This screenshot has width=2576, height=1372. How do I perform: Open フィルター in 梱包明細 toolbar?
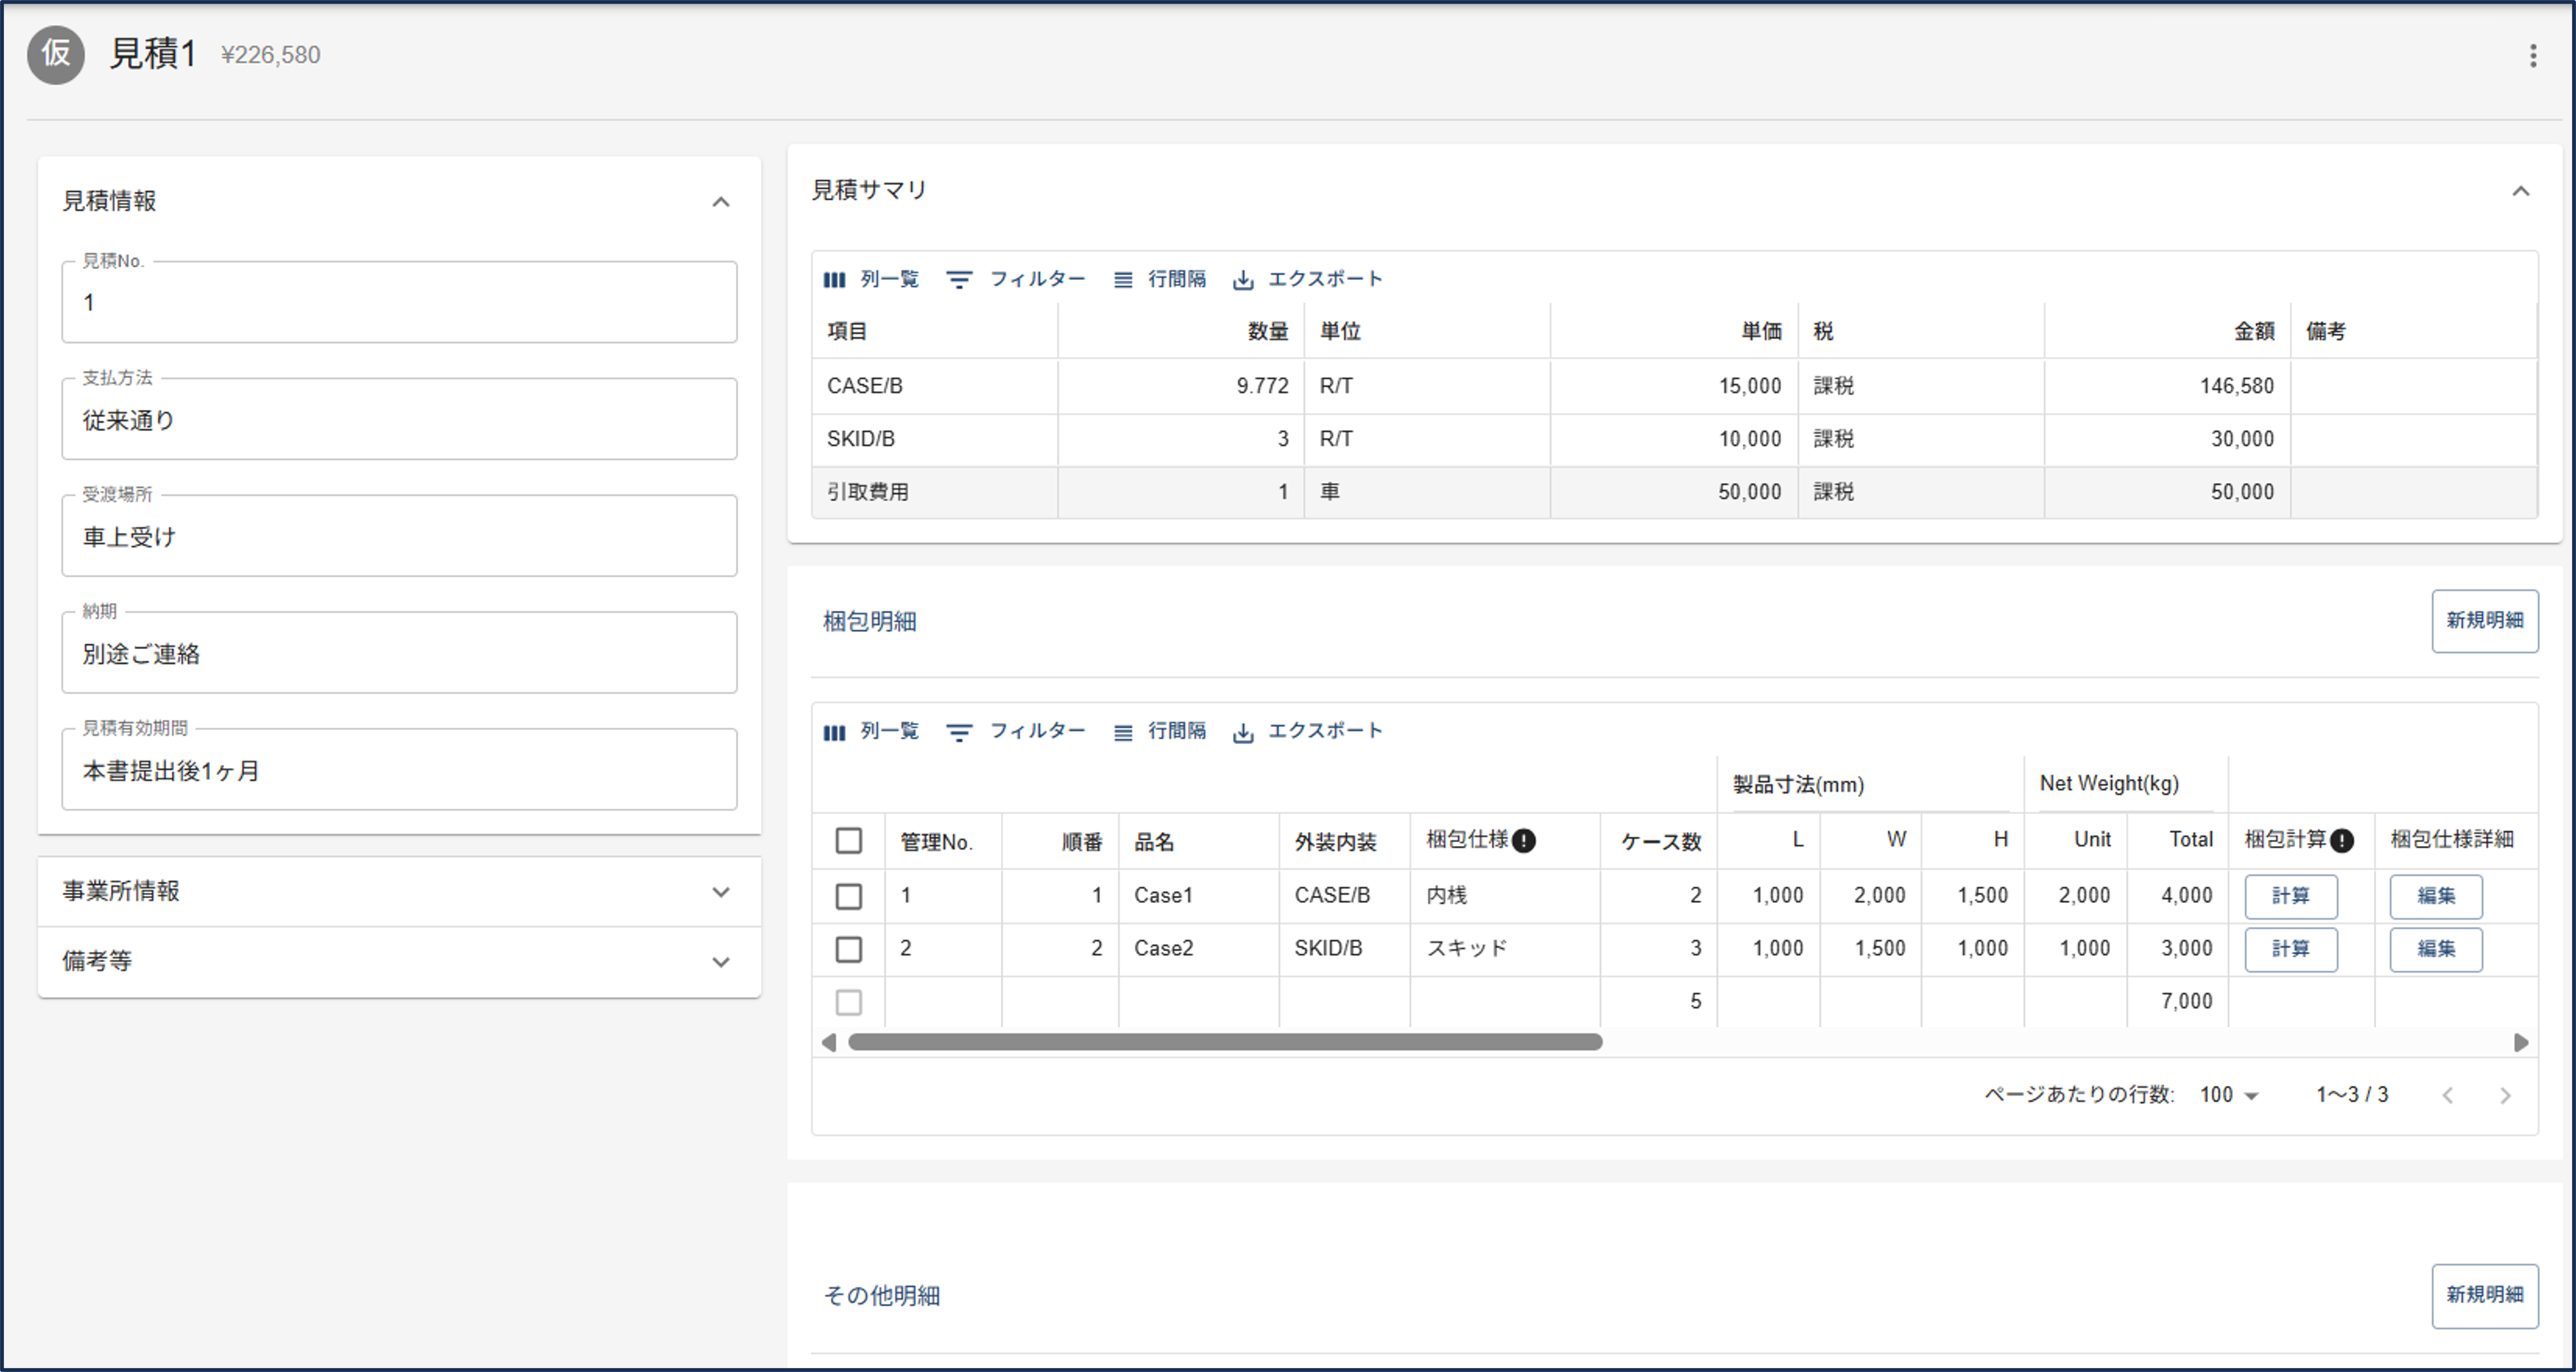[1015, 731]
